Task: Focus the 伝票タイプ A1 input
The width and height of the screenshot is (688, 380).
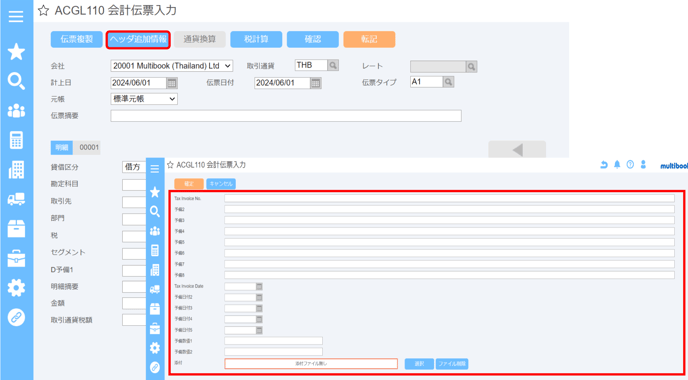Action: 426,82
